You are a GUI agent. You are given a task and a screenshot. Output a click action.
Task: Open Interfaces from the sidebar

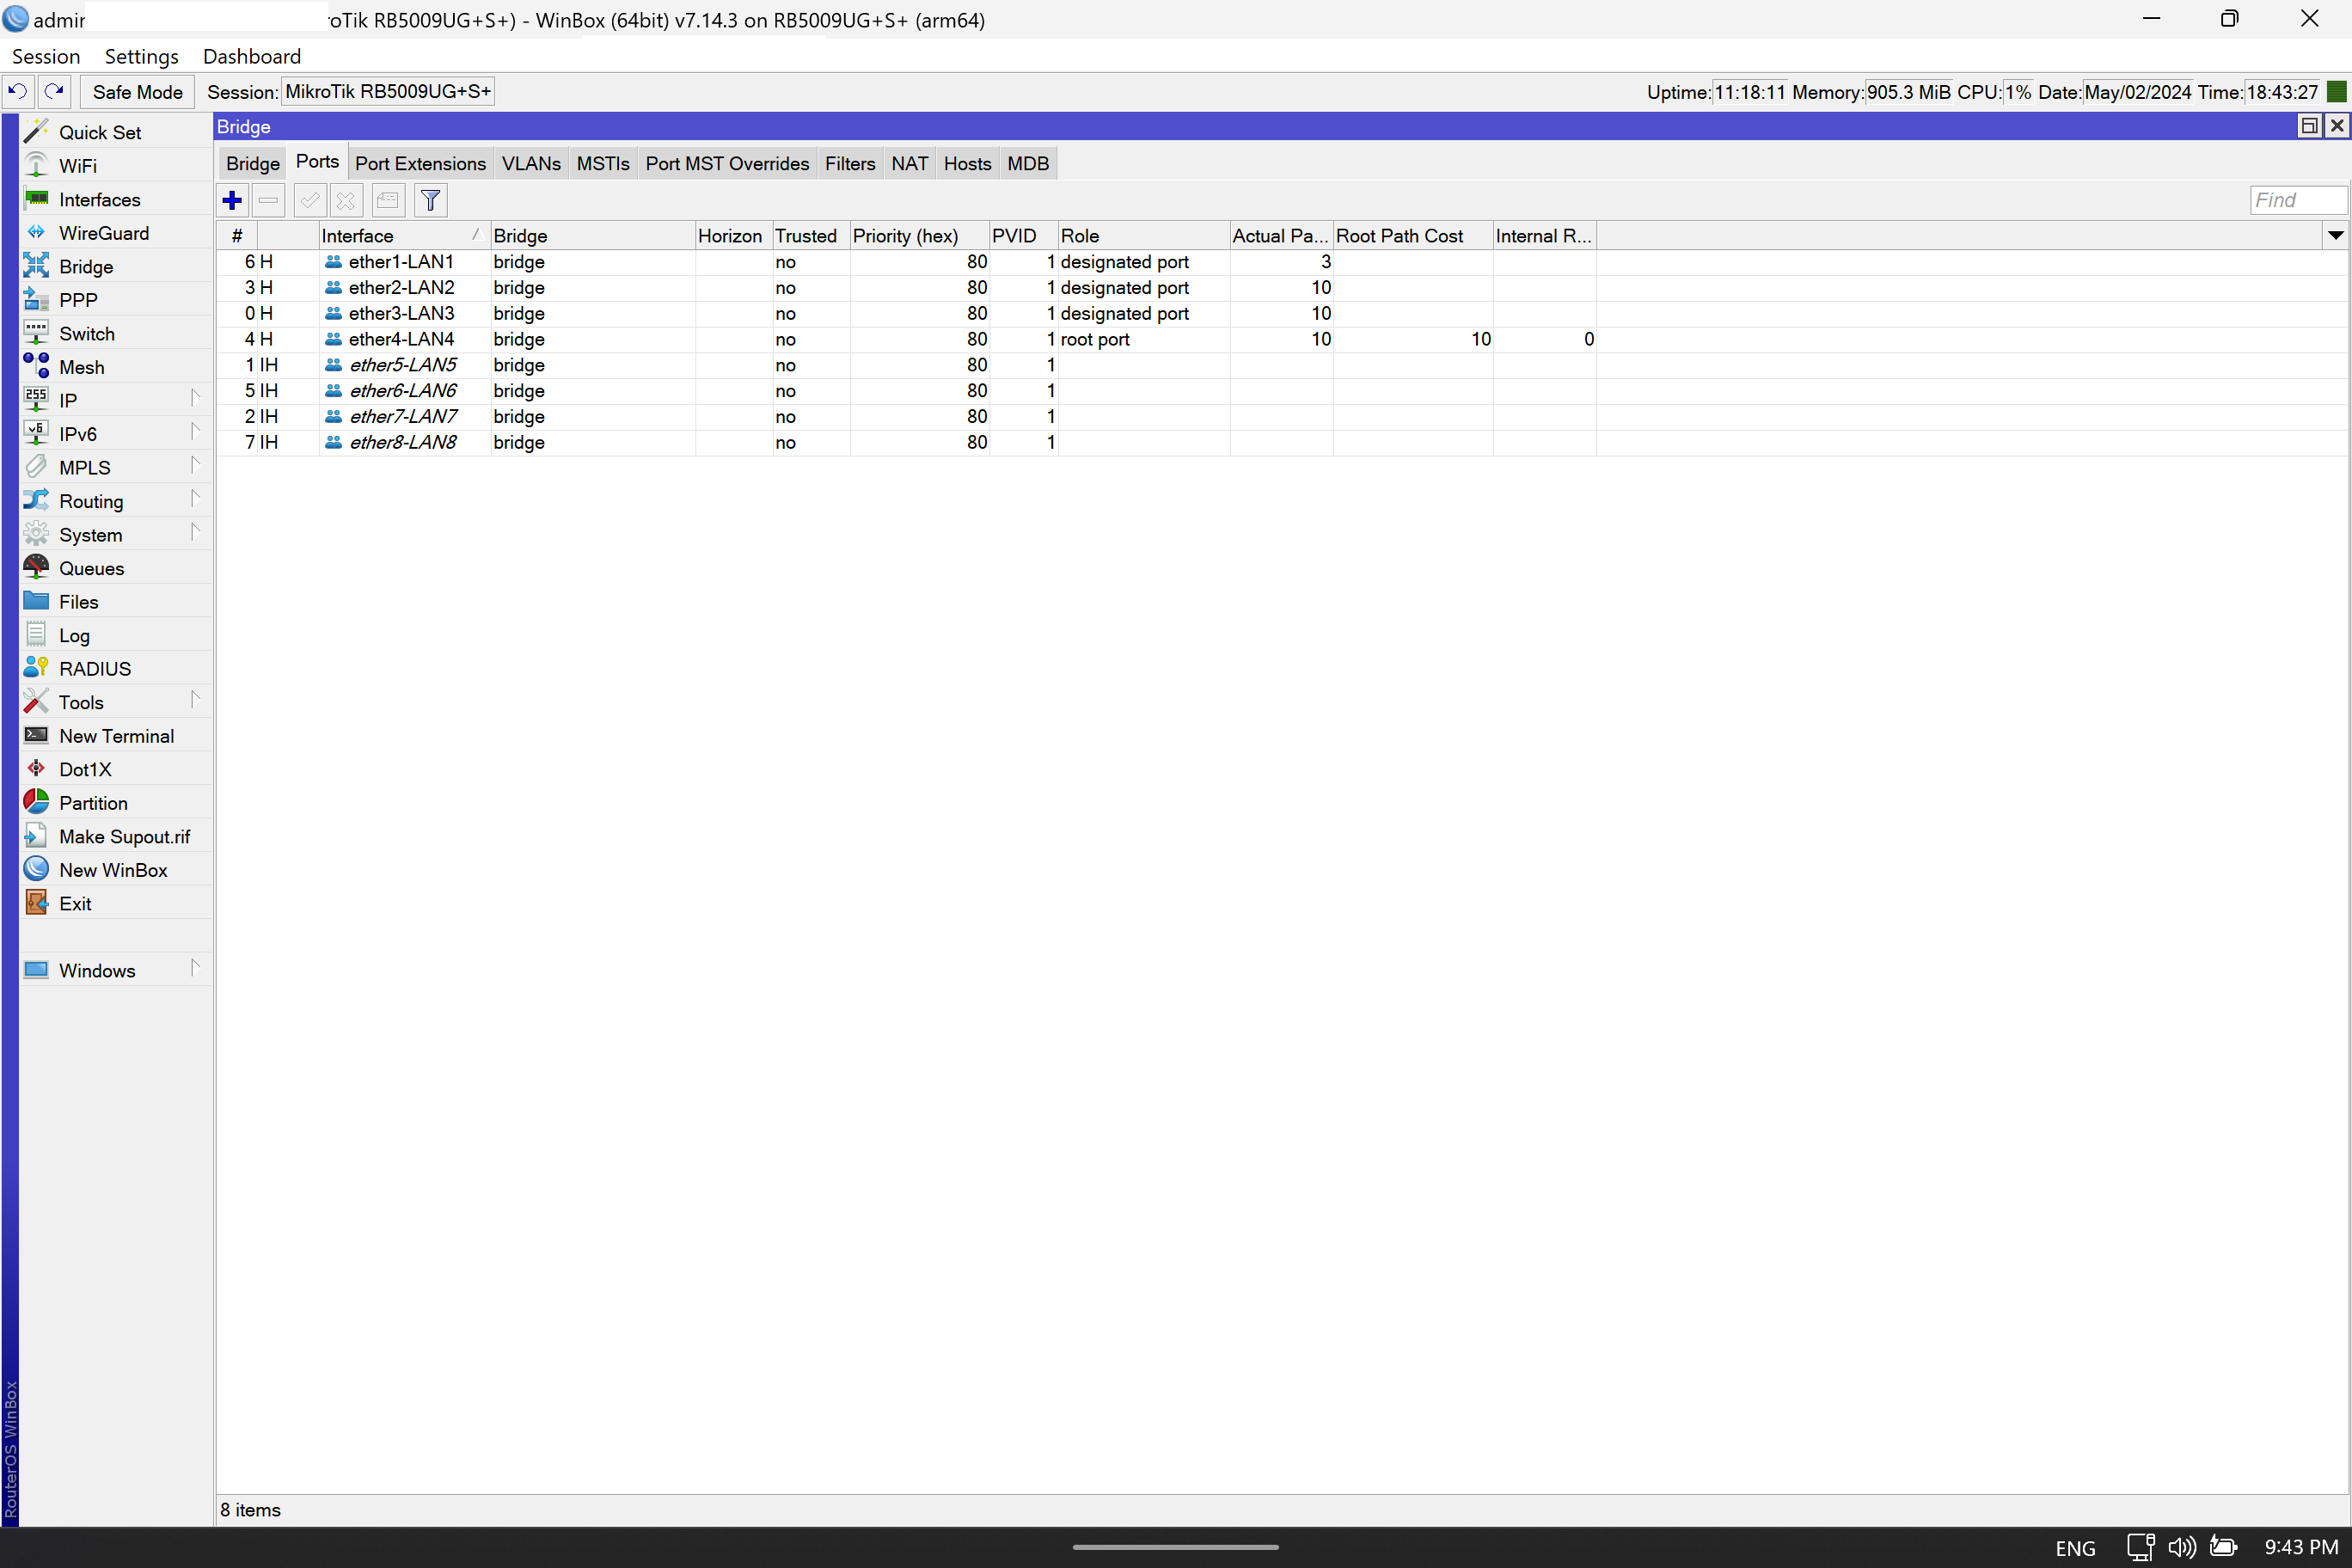(115, 199)
